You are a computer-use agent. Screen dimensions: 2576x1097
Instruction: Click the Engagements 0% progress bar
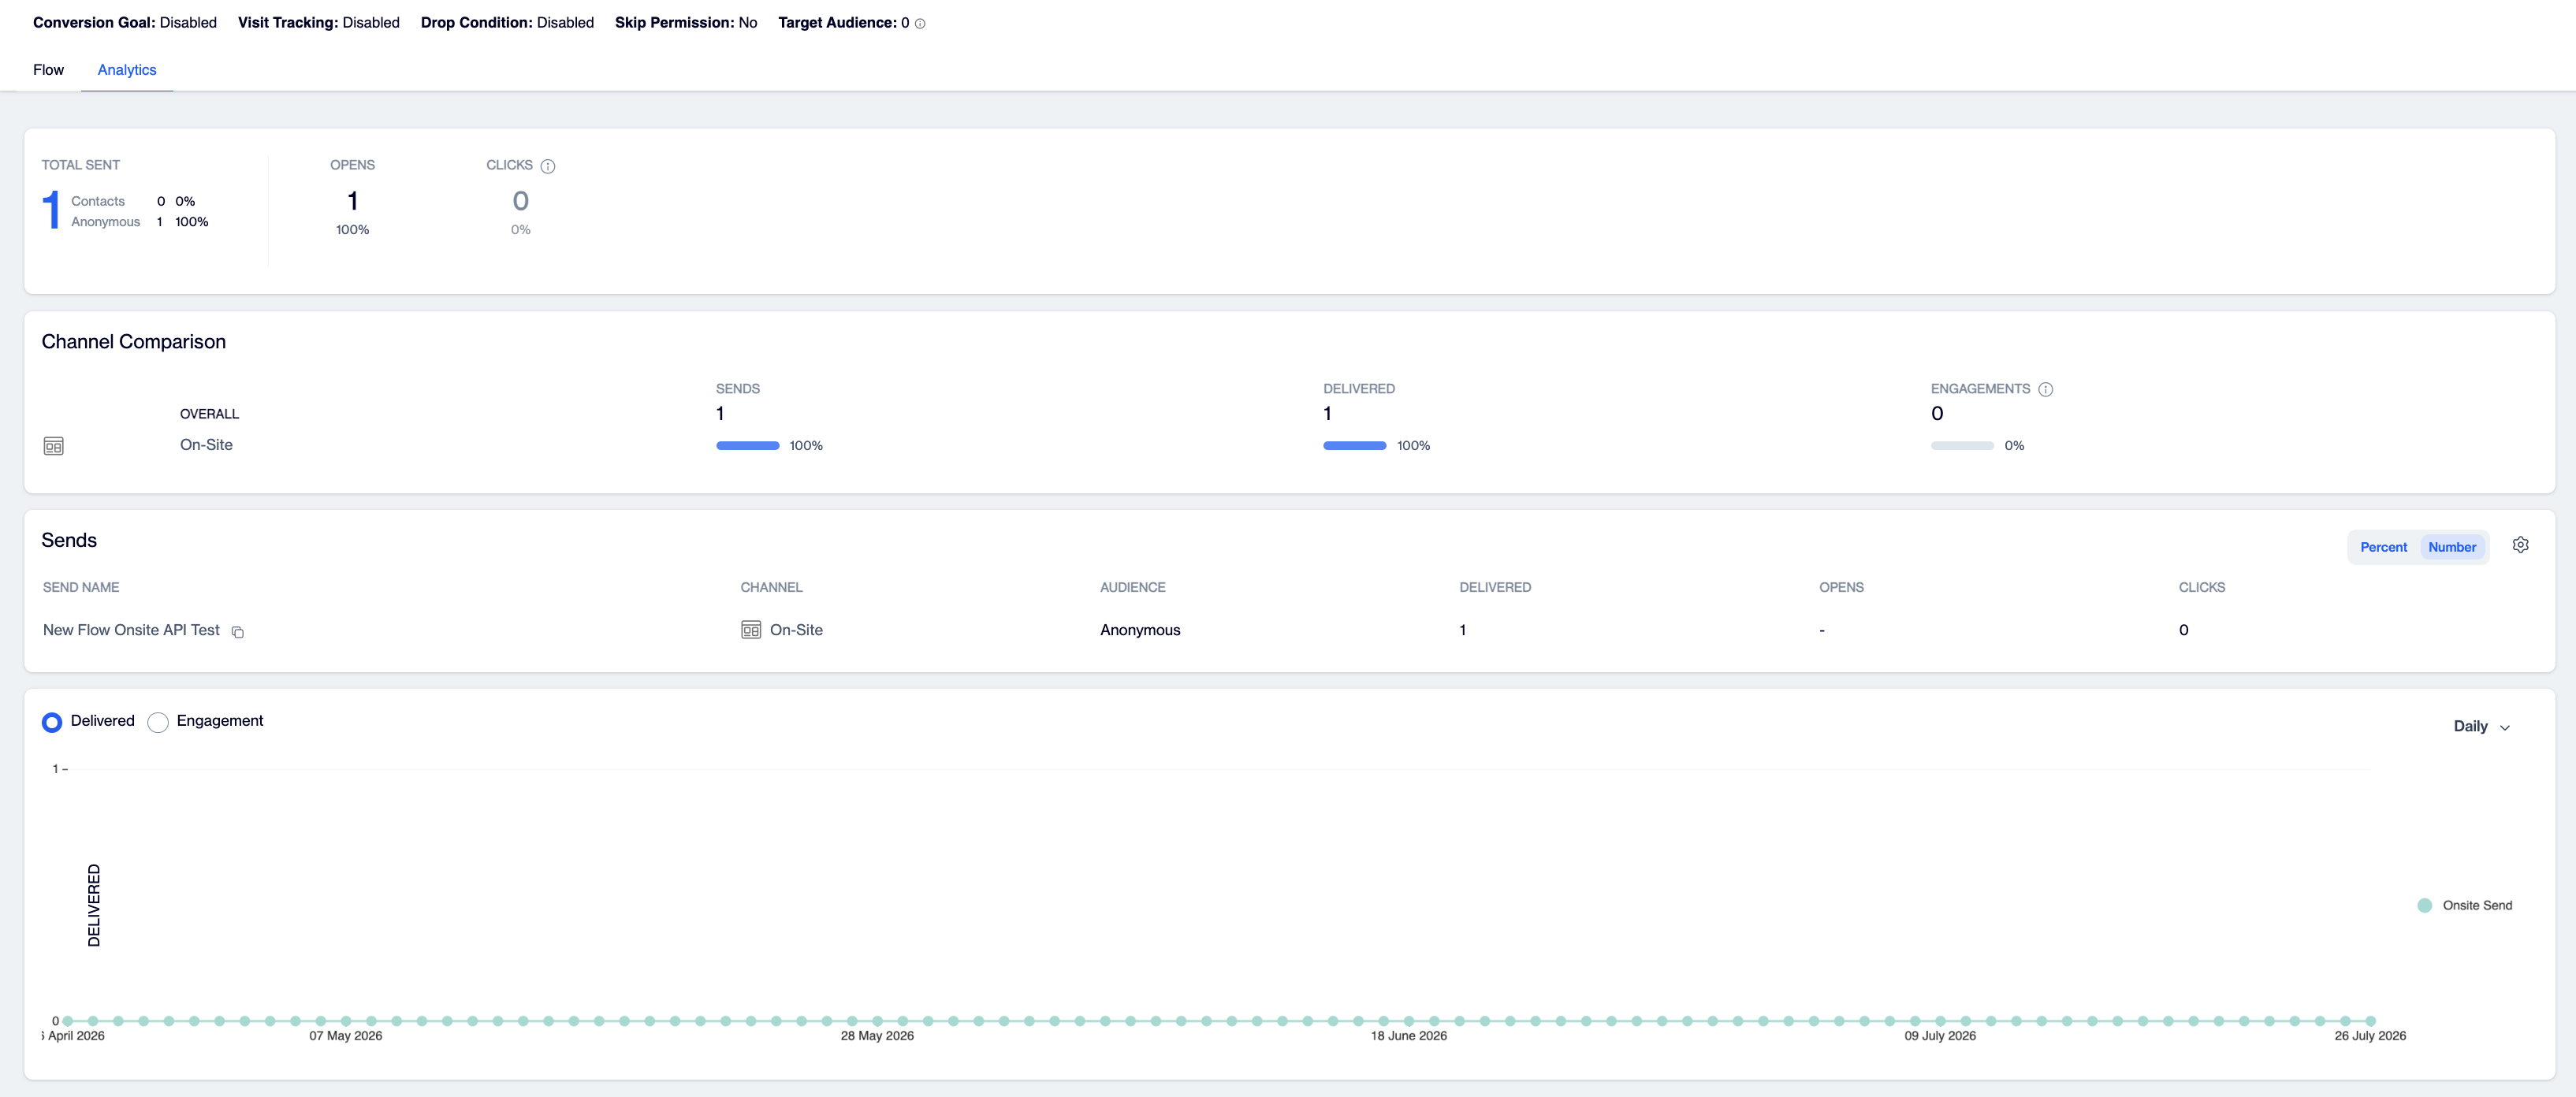[x=1962, y=446]
